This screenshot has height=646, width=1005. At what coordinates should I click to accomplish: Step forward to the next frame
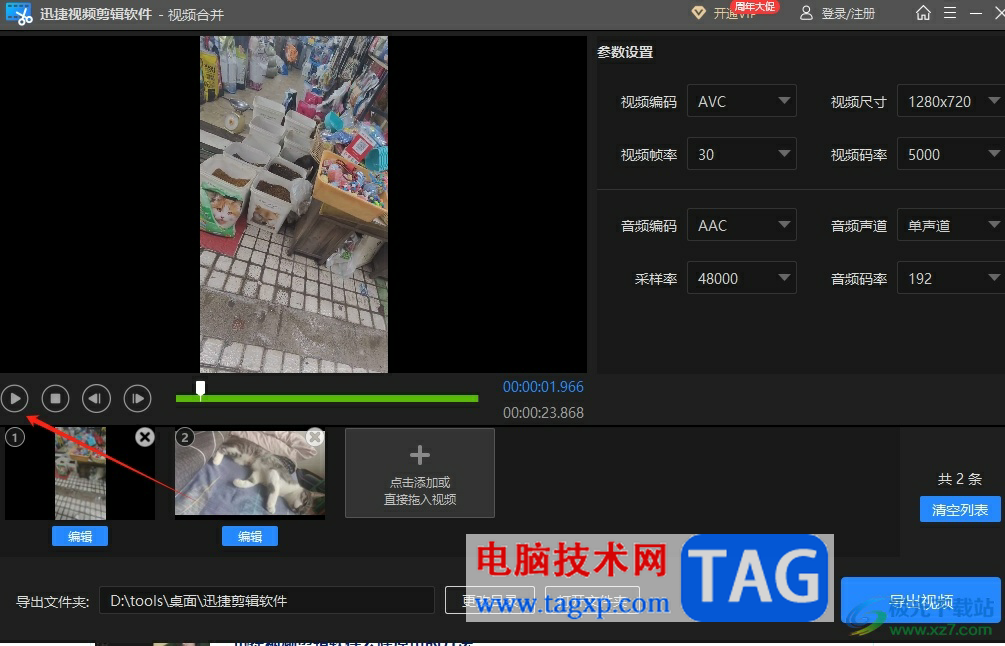point(137,399)
